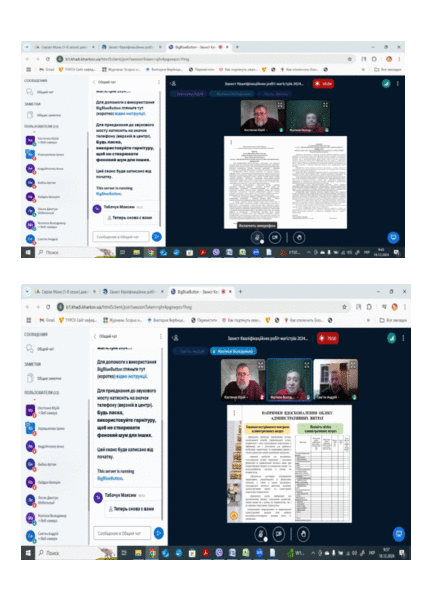Open chat options three-dot menu in lower screenshot
This screenshot has height=600, width=424.
tap(161, 336)
